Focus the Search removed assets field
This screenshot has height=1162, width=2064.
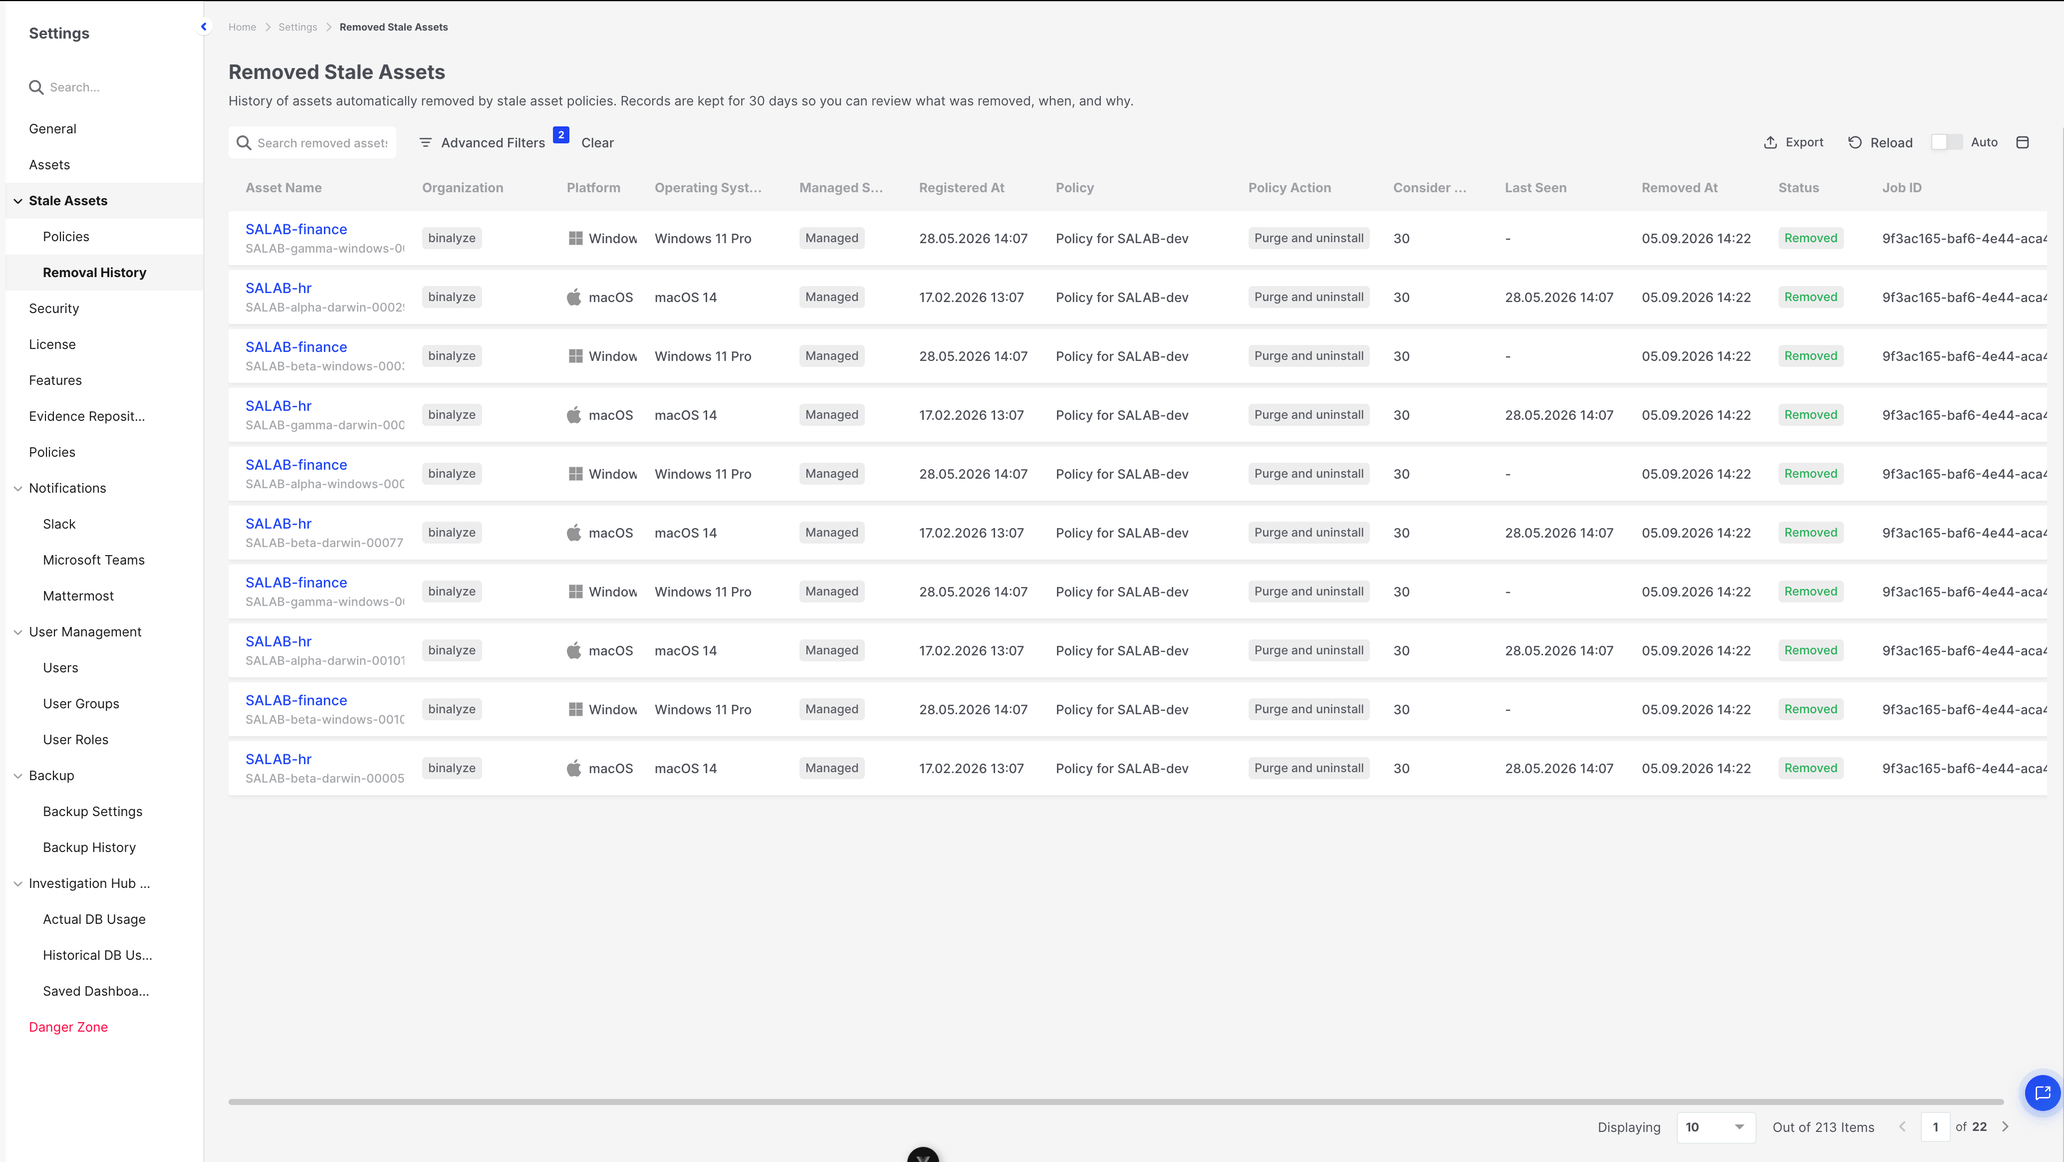click(x=321, y=143)
